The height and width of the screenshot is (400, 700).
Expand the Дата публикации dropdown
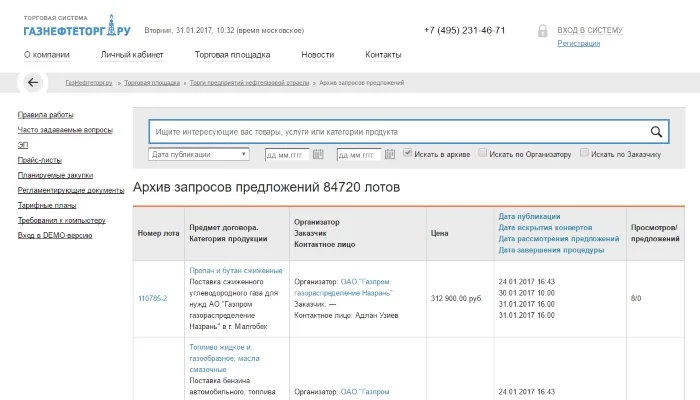pos(199,154)
